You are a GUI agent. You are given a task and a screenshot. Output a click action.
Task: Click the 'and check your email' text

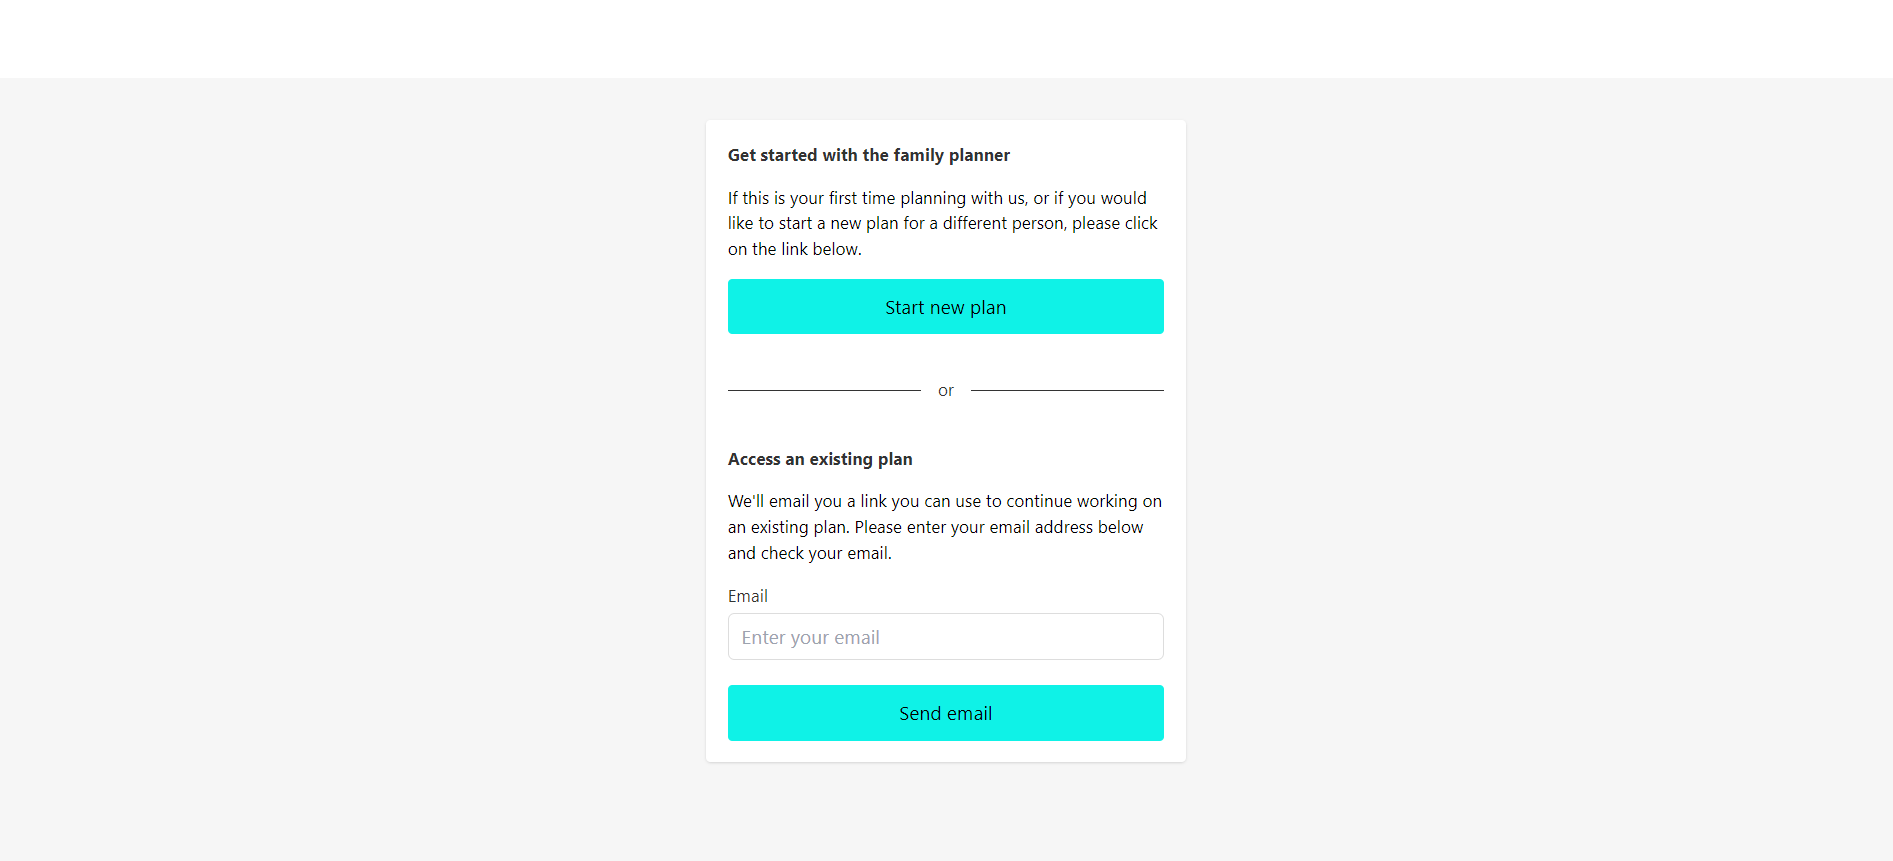pyautogui.click(x=809, y=553)
